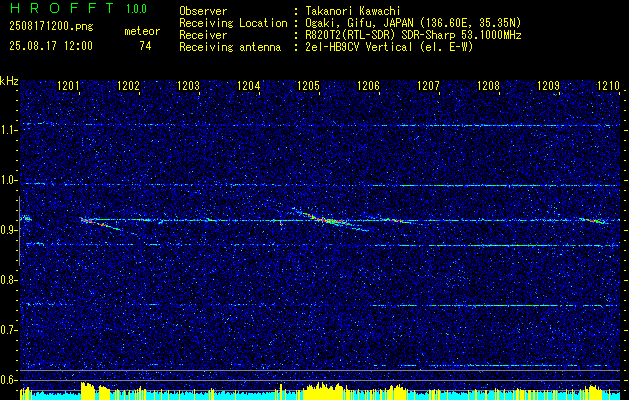Click the 1205 time marker
The width and height of the screenshot is (629, 400).
308,85
